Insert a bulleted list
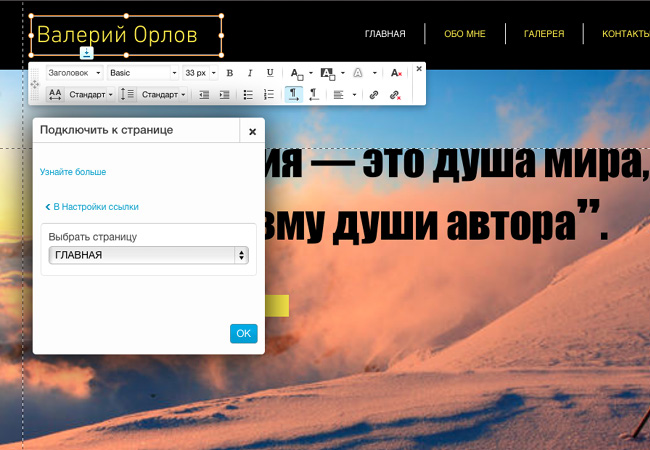 (248, 95)
